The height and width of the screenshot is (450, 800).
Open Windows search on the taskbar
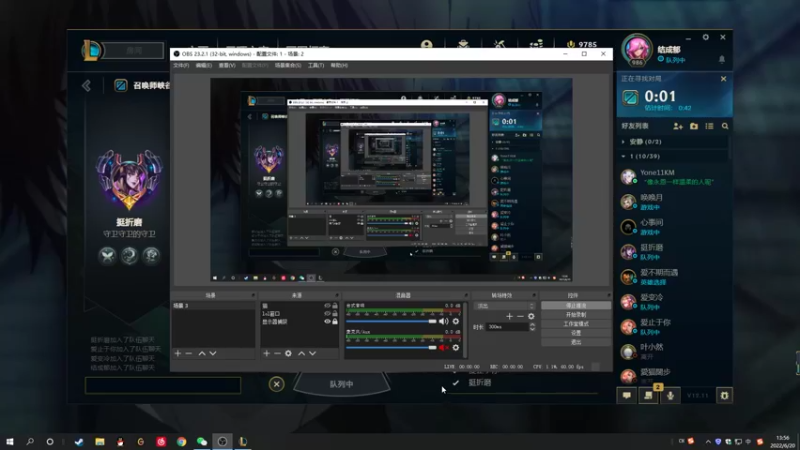30,442
